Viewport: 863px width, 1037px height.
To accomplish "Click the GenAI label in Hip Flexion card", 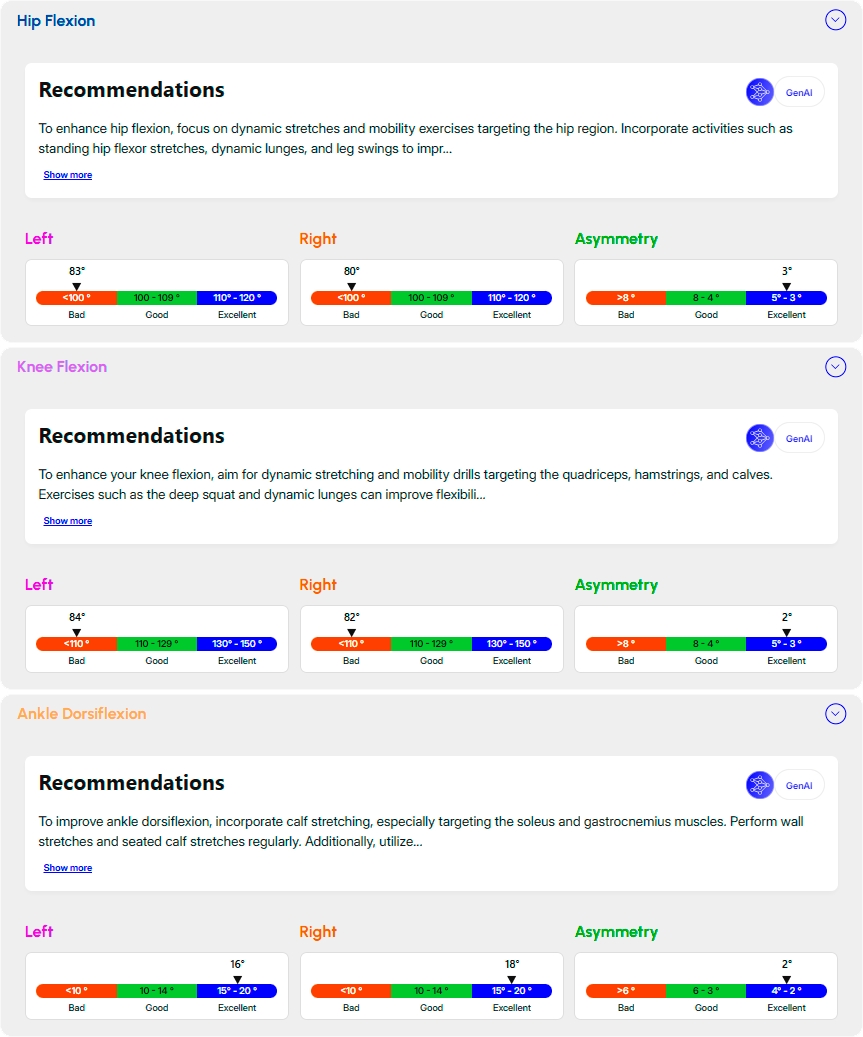I will click(799, 91).
